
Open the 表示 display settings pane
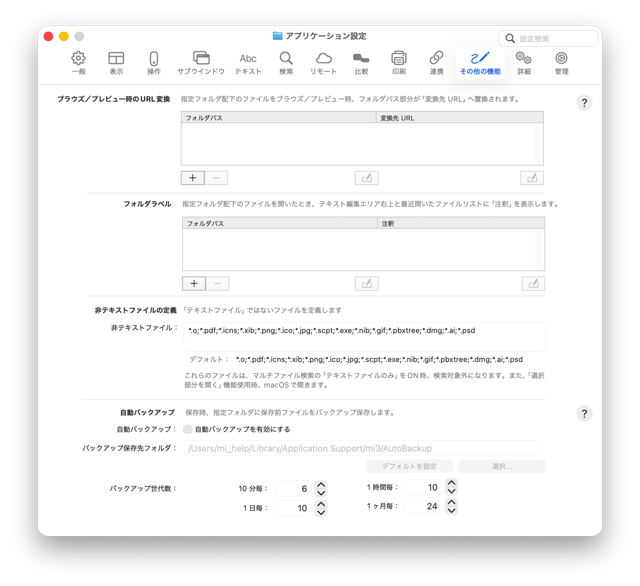pyautogui.click(x=116, y=63)
